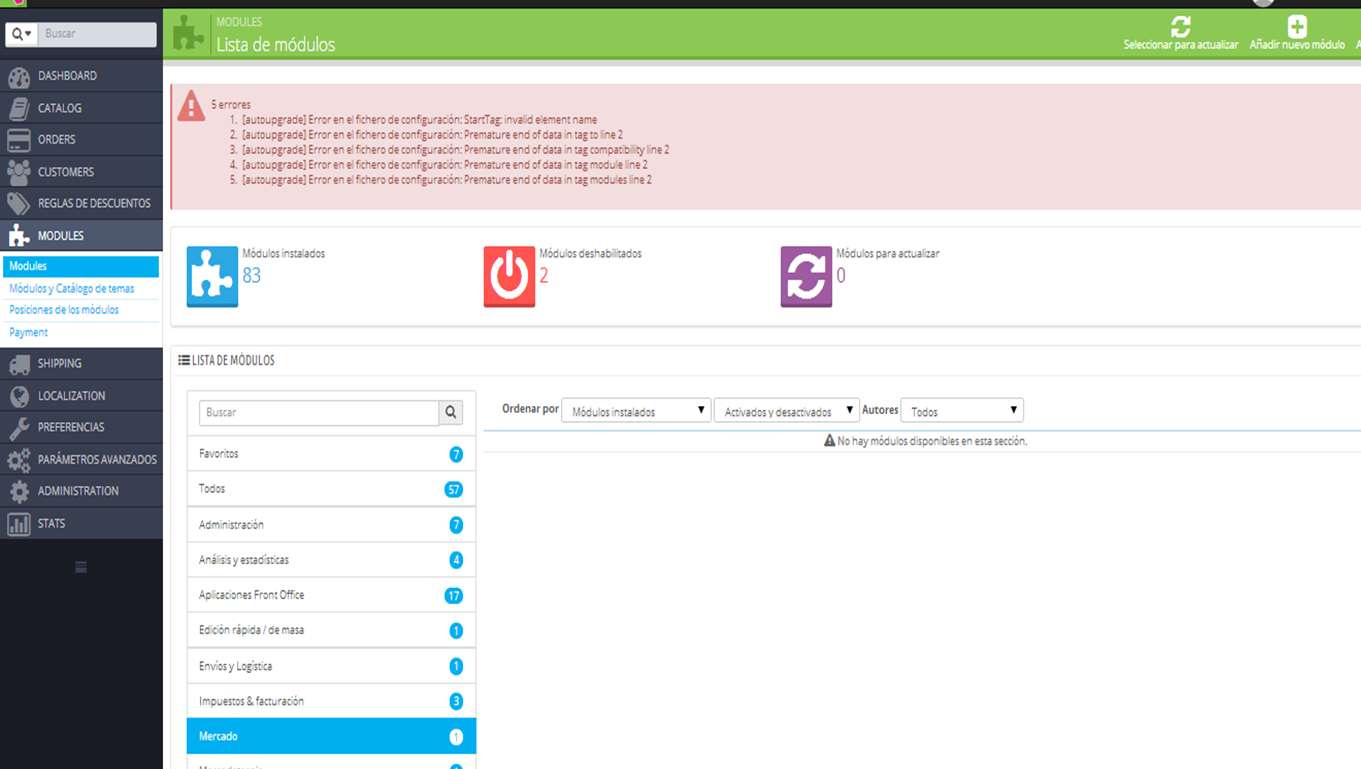1361x769 pixels.
Task: Open the top-left search type dropdown
Action: (21, 34)
